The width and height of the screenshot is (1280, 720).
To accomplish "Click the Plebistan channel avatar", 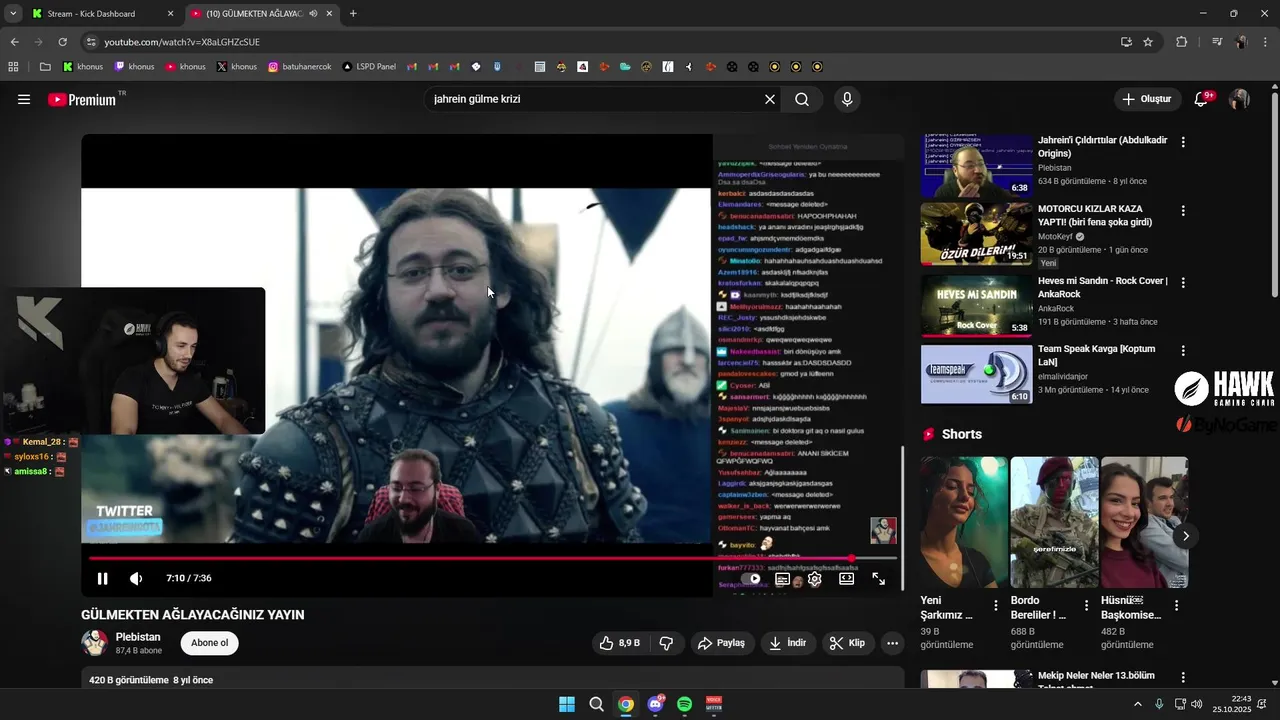I will 94,643.
